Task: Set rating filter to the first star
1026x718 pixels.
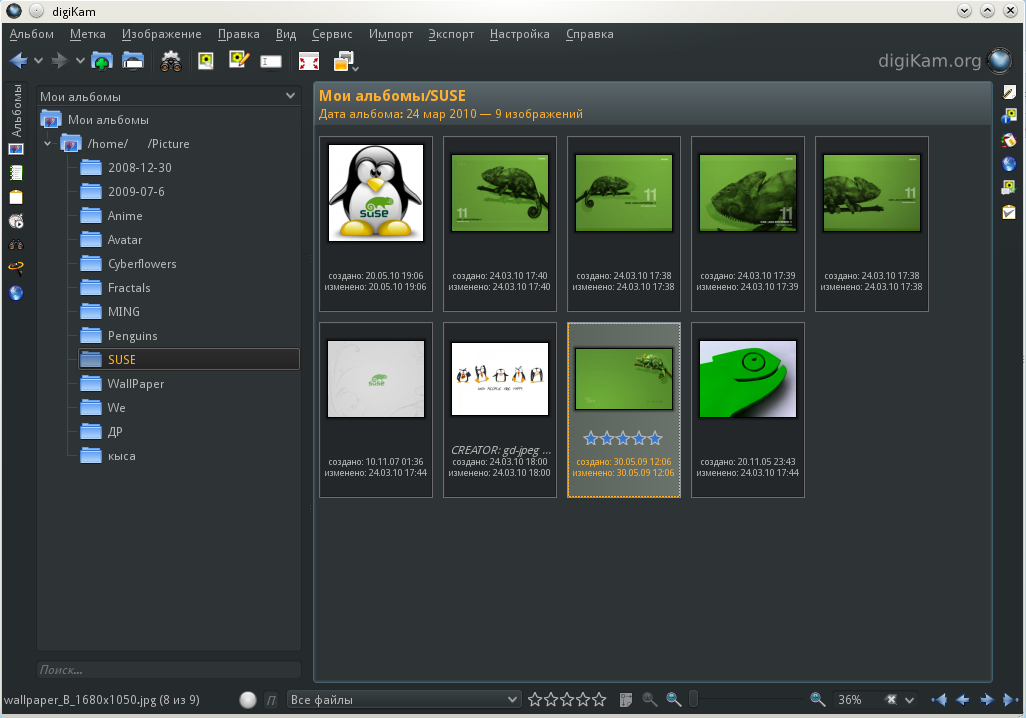Action: tap(535, 700)
